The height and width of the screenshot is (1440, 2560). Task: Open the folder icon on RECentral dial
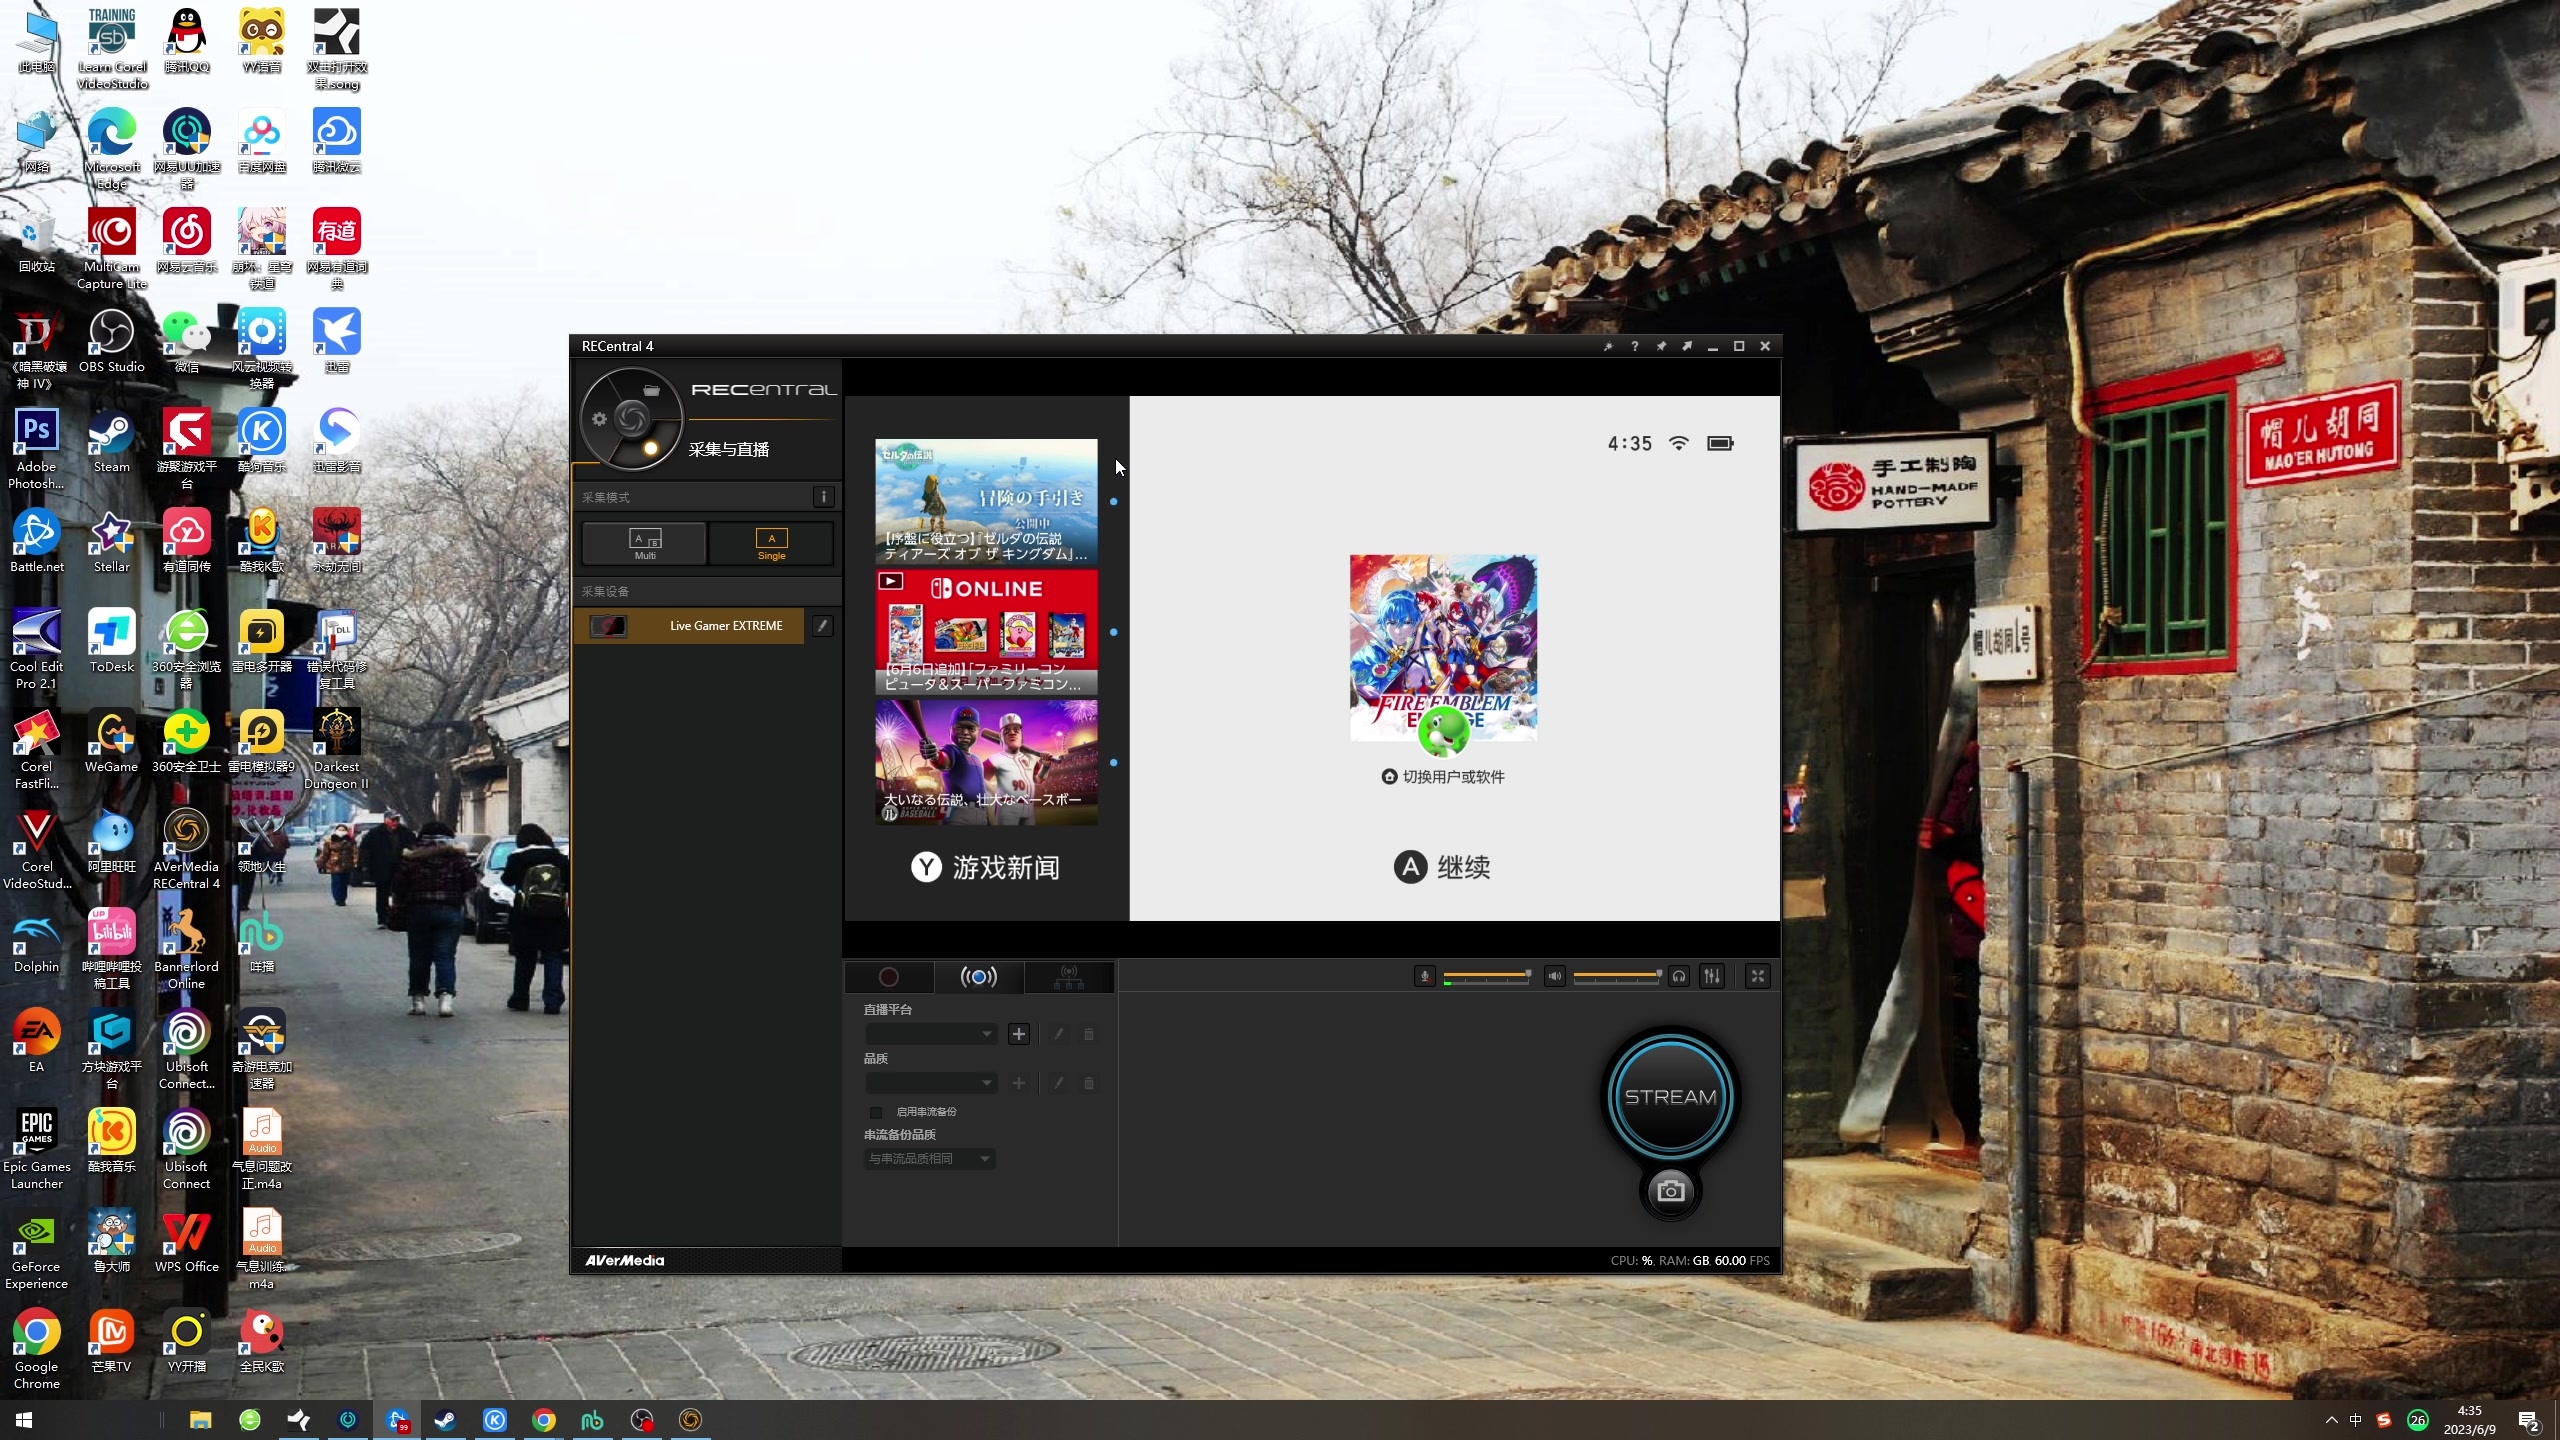652,391
